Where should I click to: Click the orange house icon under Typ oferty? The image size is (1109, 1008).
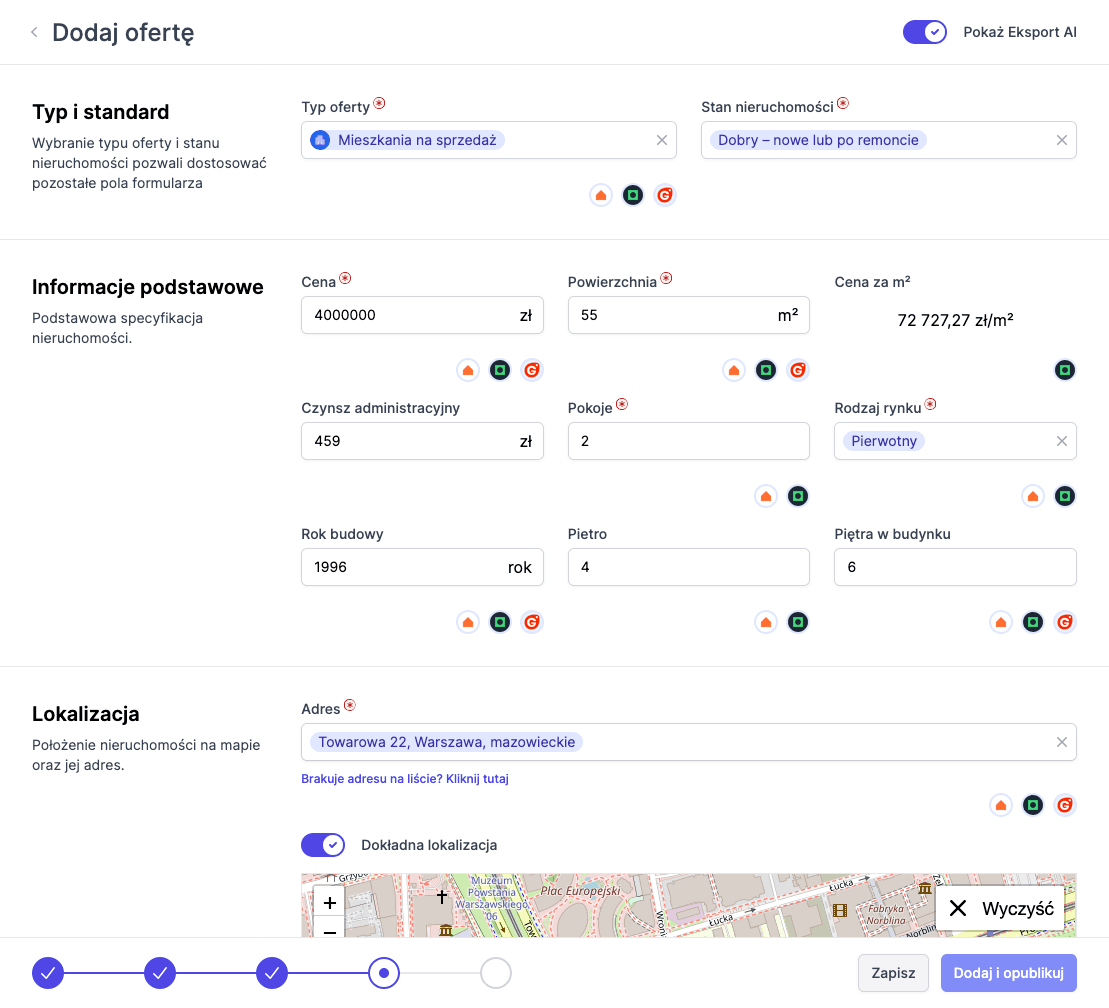(601, 195)
